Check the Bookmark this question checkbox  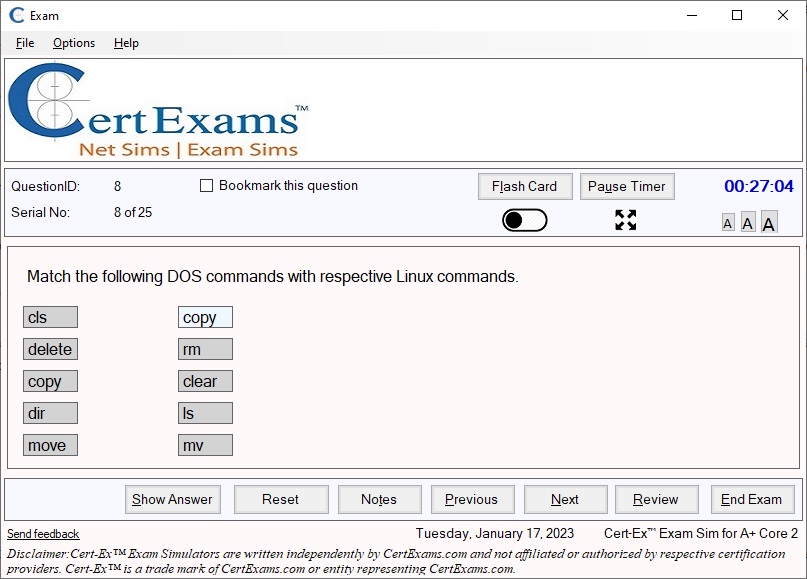[206, 185]
